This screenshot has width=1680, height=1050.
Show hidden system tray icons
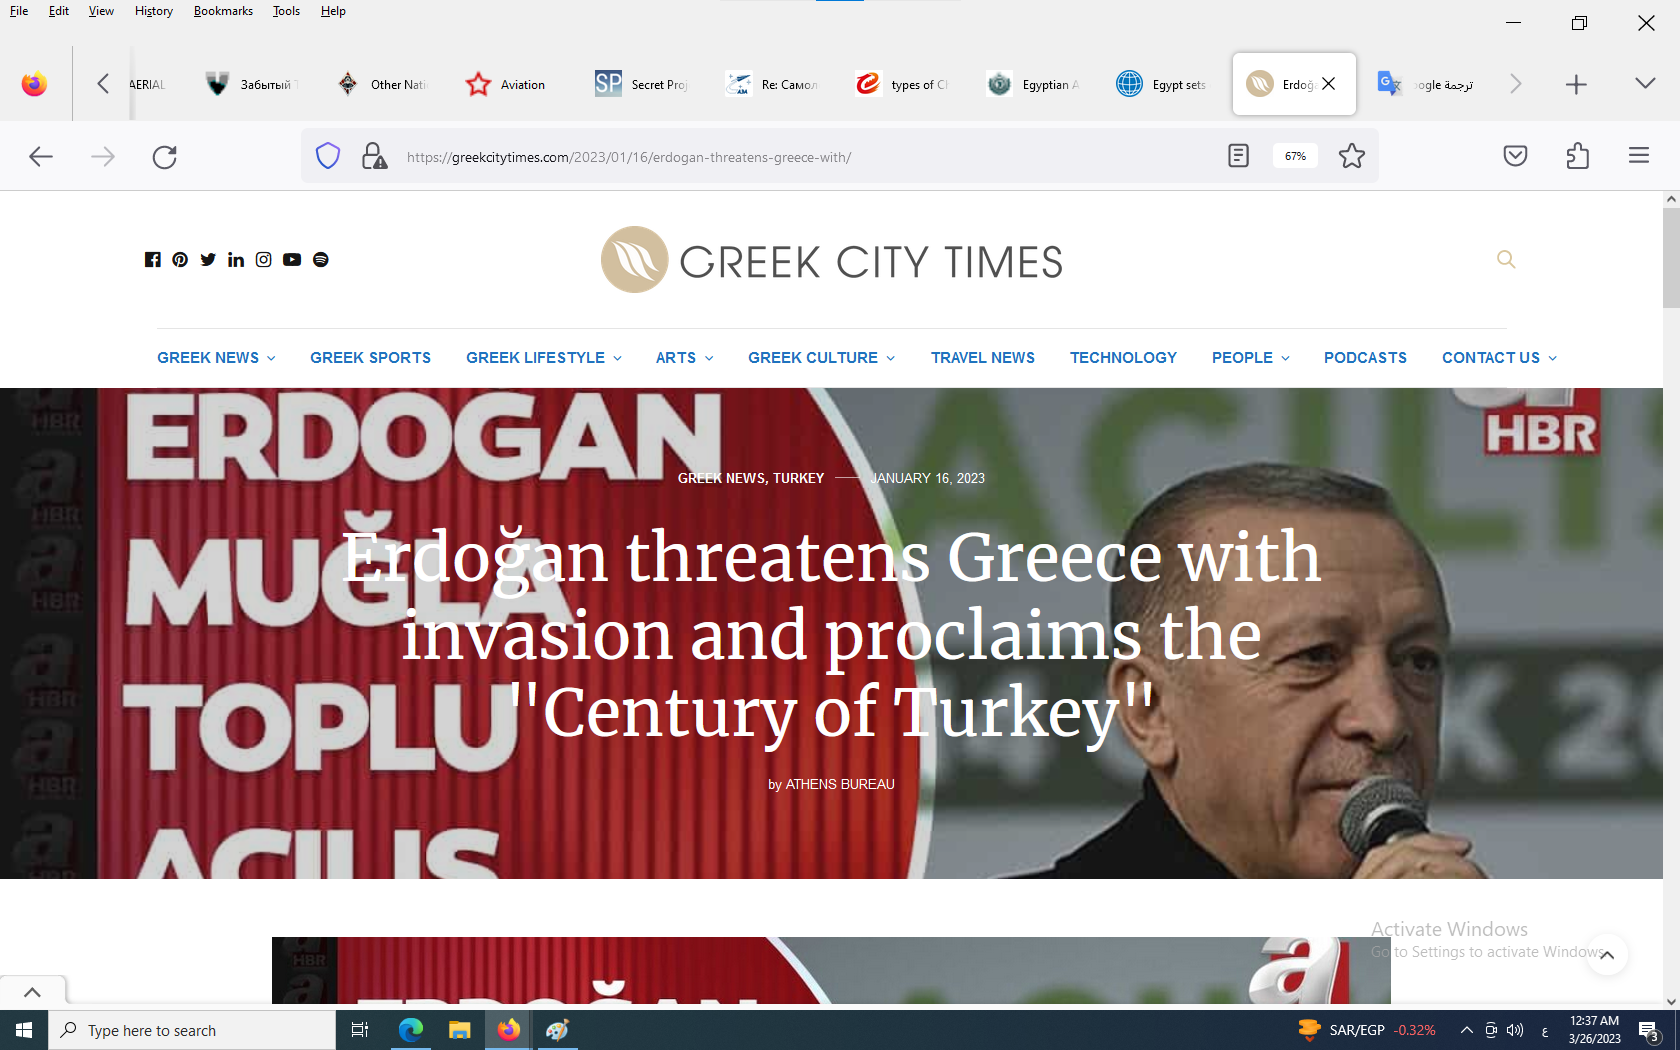[1466, 1030]
